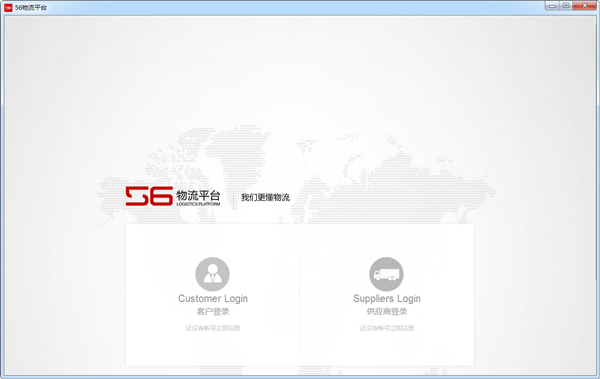600x379 pixels.
Task: Click the red 56 logo mark
Action: (x=149, y=196)
